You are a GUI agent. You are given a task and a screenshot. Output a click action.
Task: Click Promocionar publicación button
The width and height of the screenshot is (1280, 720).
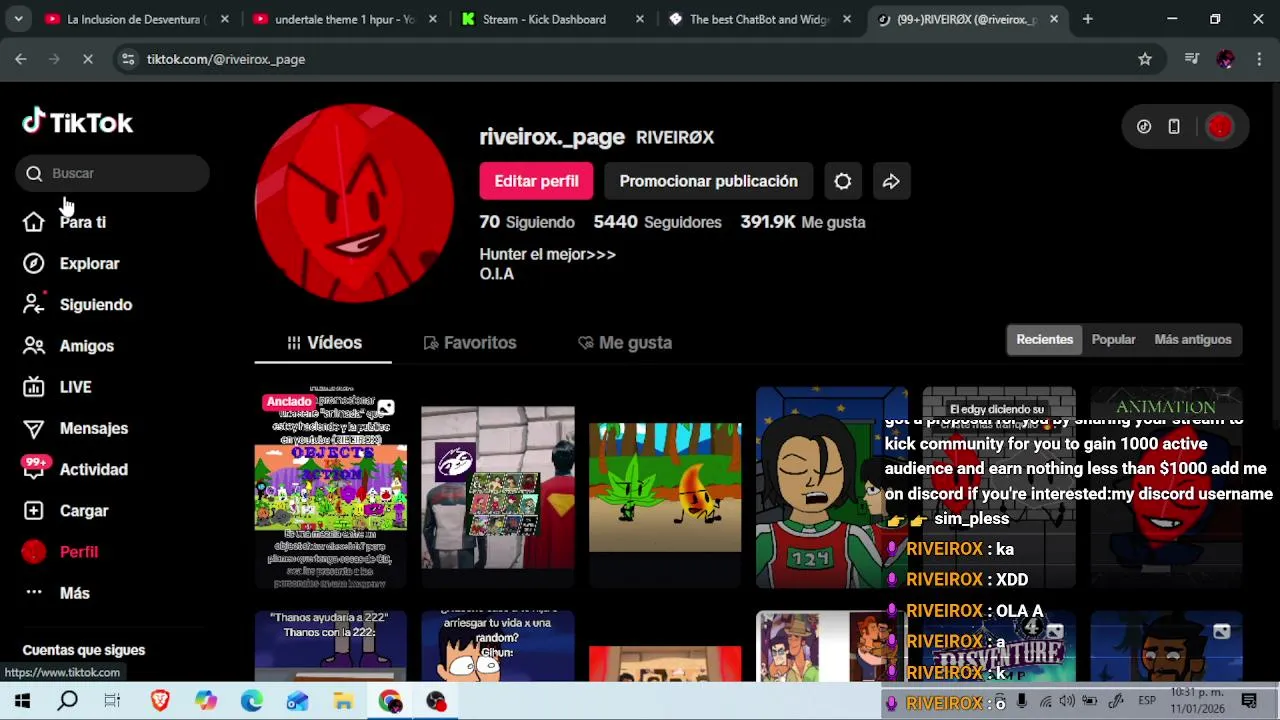coord(708,181)
